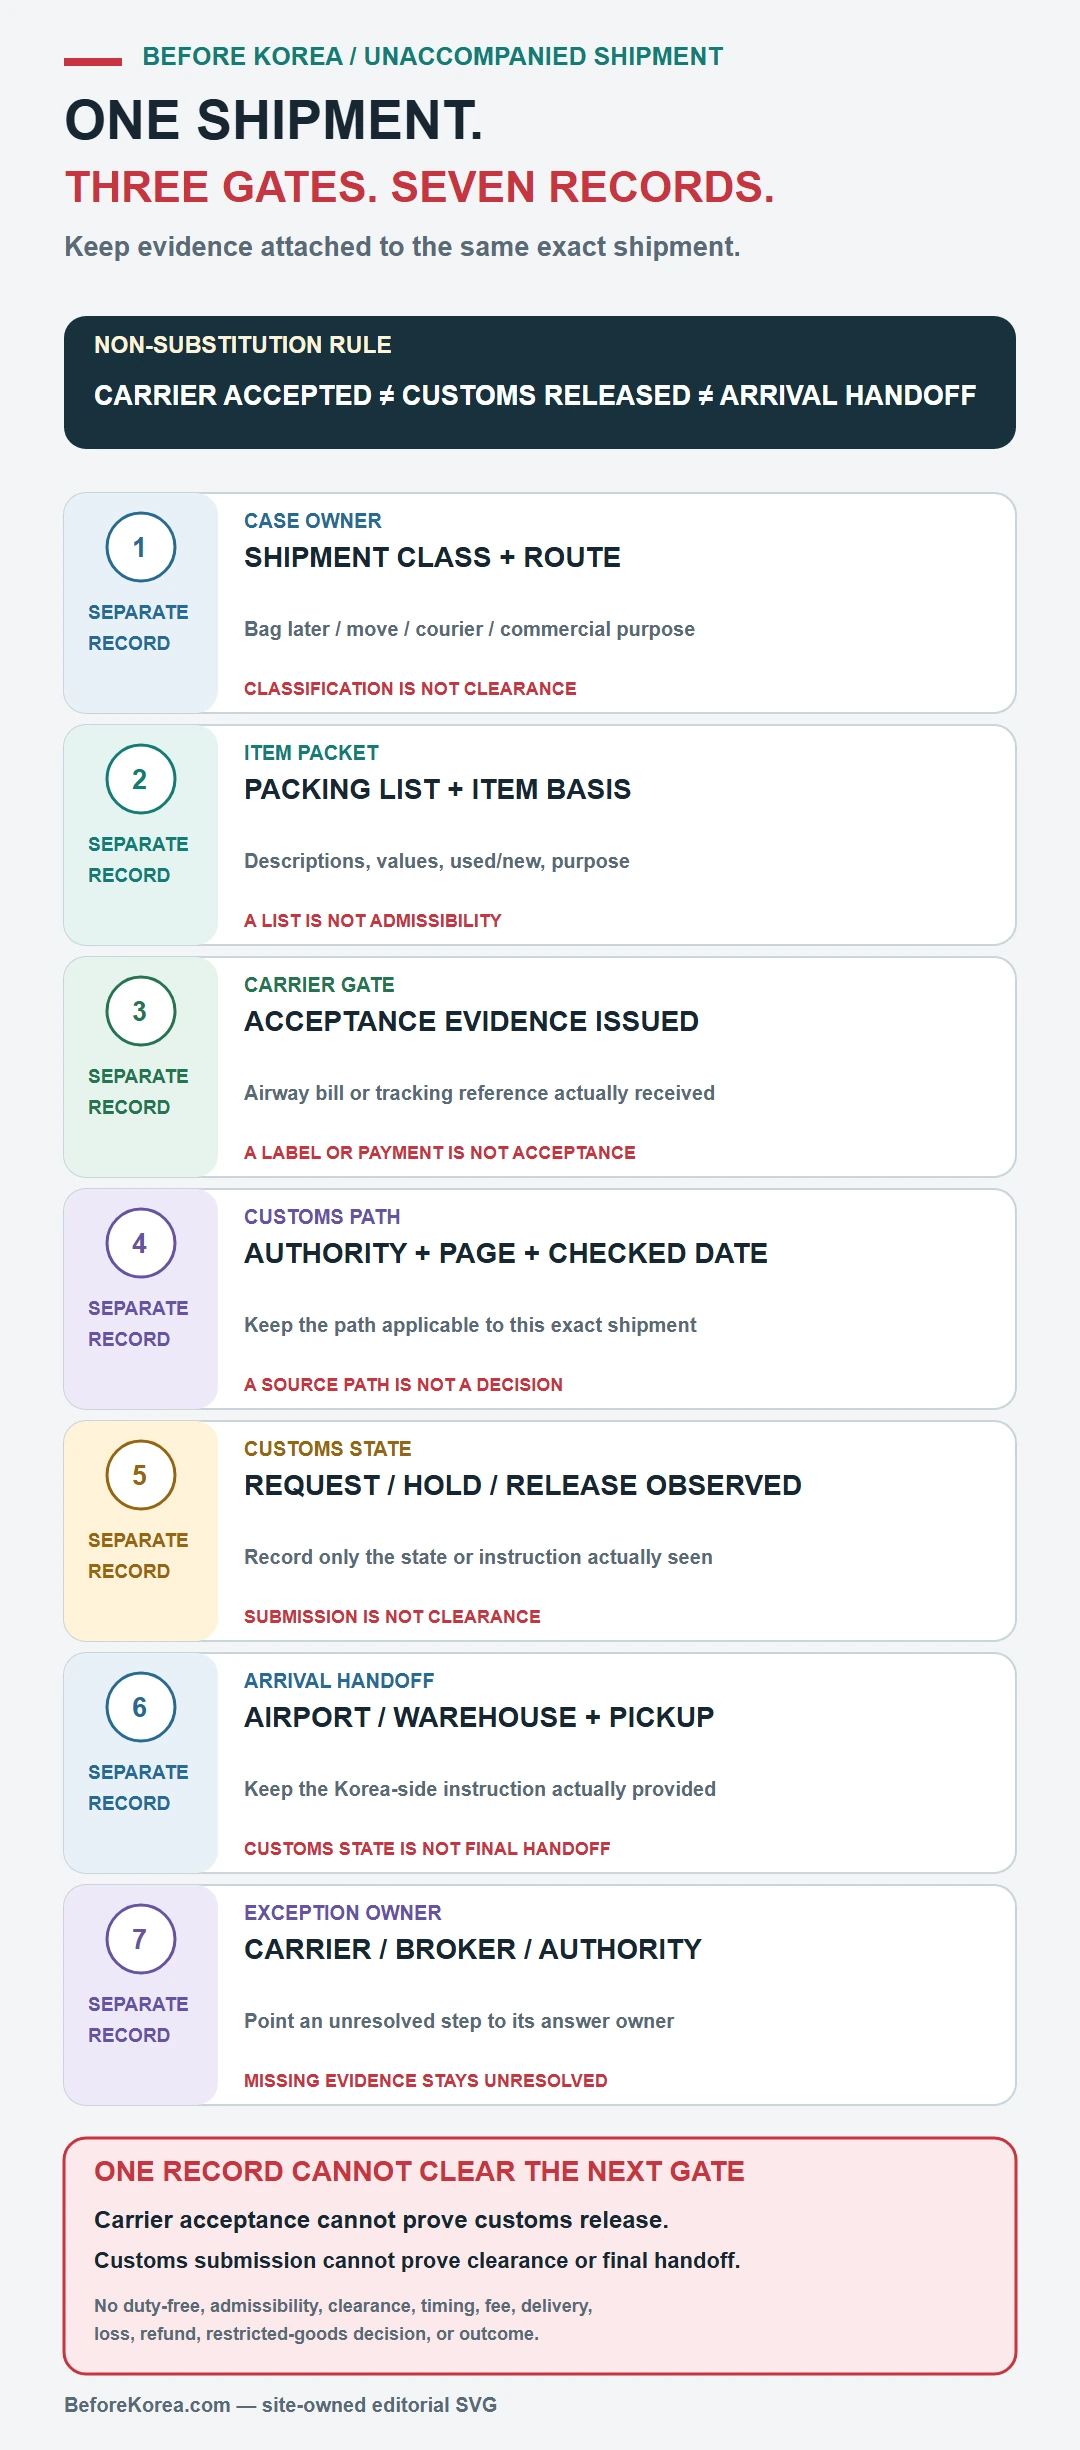1080x2450 pixels.
Task: Click the Before Korea / Unaccompanied Shipment label
Action: pyautogui.click(x=432, y=56)
